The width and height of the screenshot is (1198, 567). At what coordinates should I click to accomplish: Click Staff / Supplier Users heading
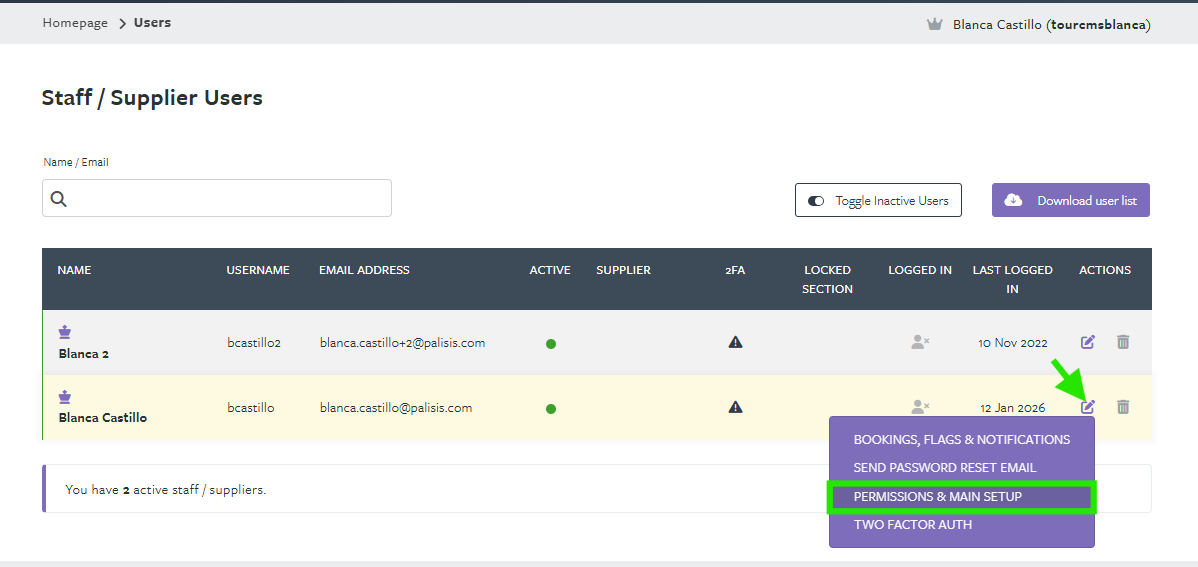152,98
